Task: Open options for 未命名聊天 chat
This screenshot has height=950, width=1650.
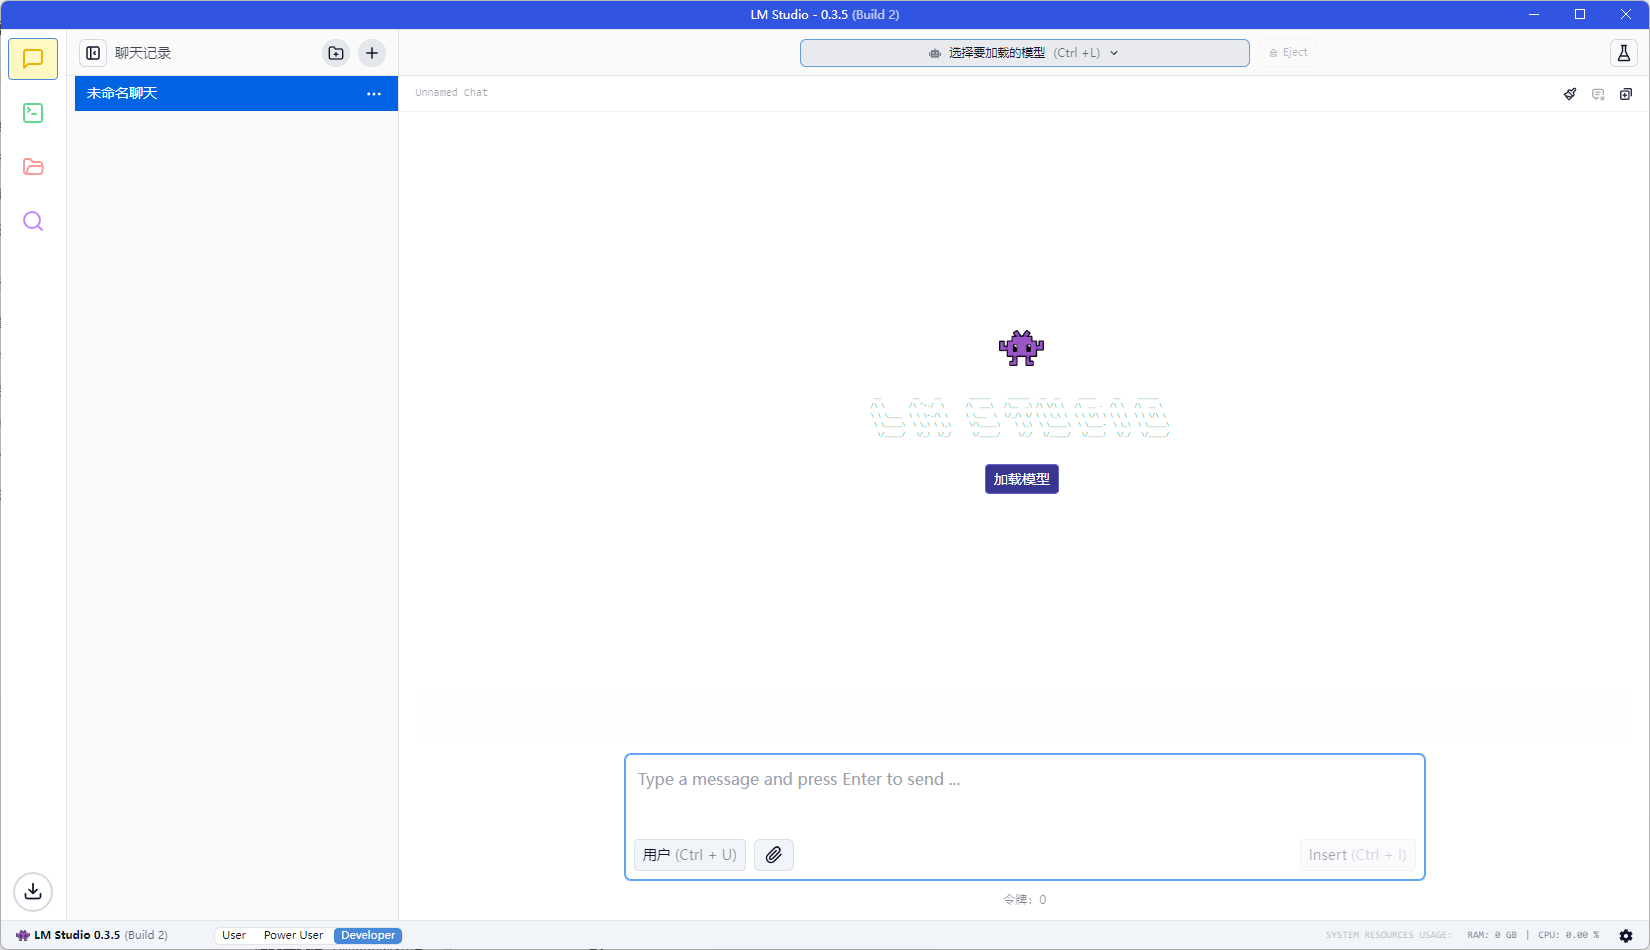Action: click(374, 94)
